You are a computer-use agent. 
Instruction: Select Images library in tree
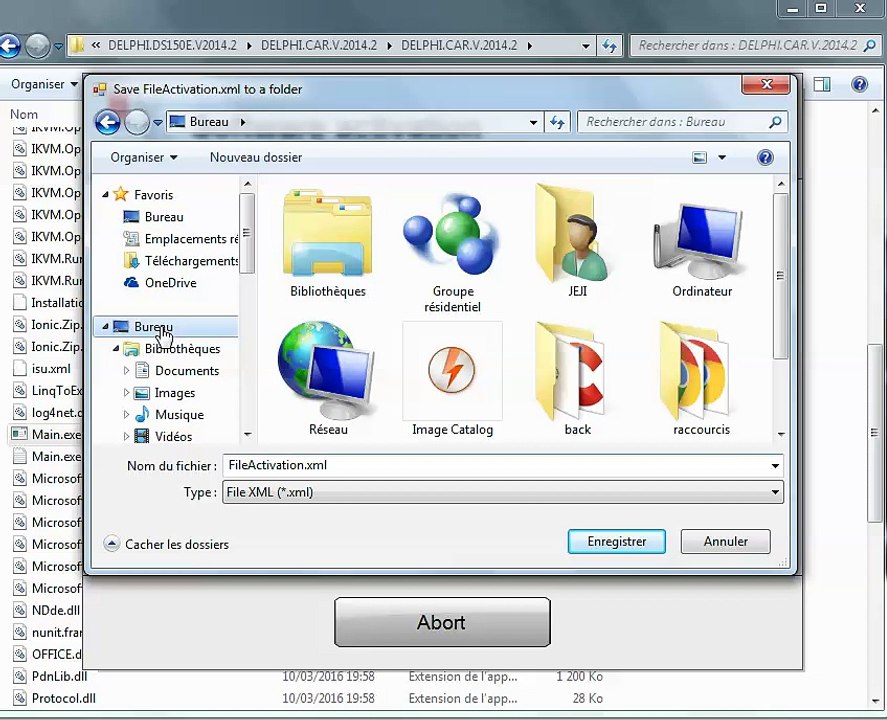coord(165,393)
